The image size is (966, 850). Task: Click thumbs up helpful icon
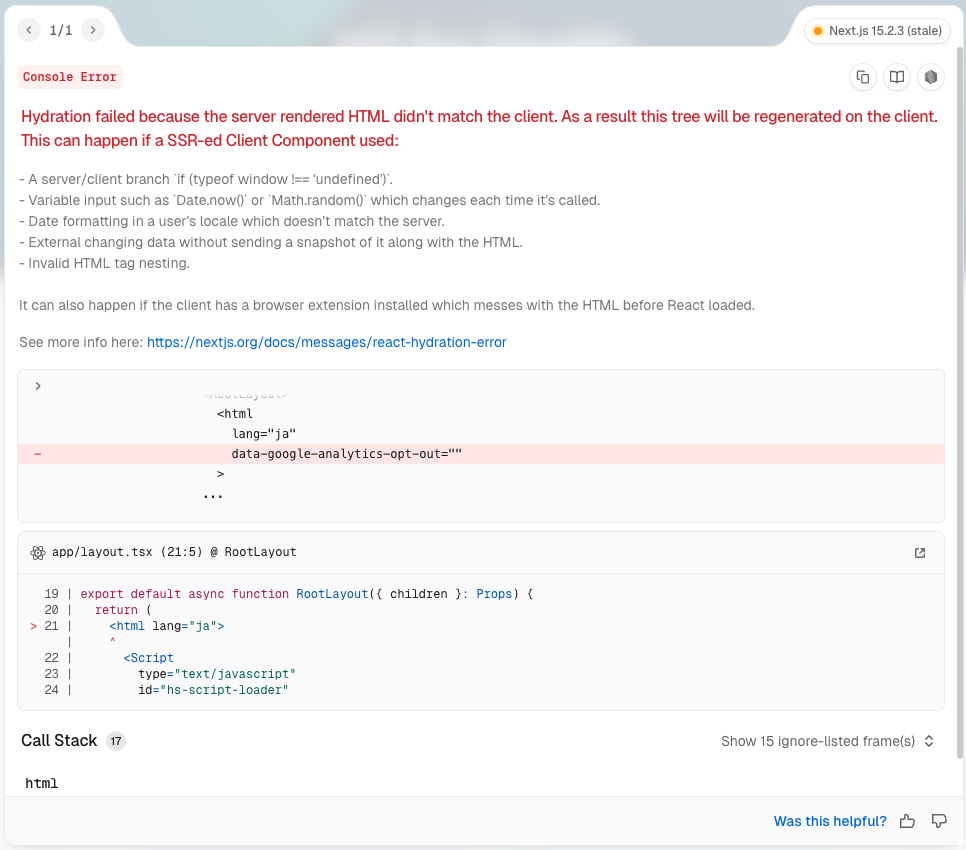pyautogui.click(x=907, y=821)
